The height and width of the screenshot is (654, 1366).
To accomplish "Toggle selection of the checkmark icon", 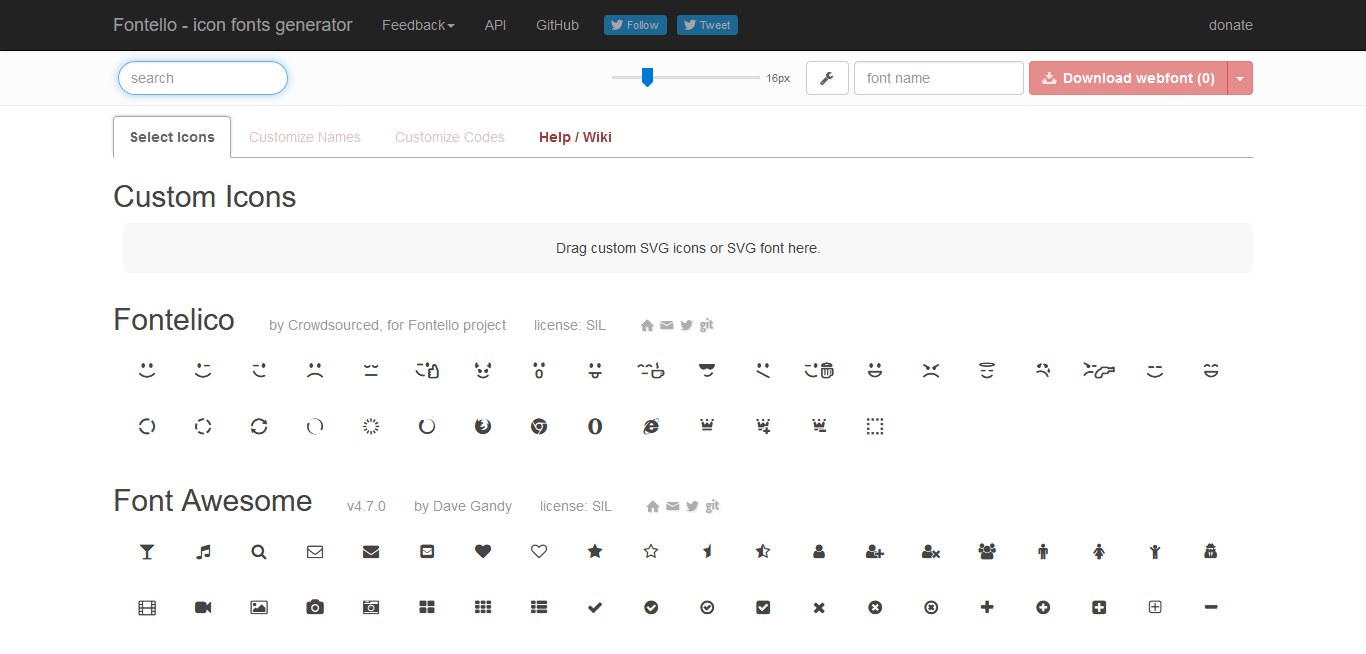I will pyautogui.click(x=595, y=607).
